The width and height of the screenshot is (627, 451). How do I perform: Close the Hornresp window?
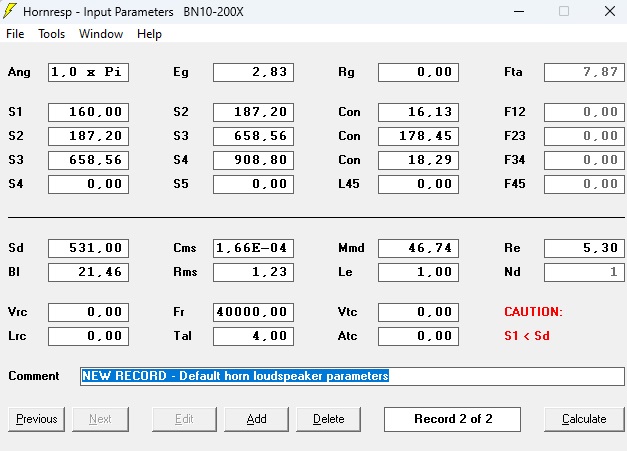click(x=609, y=11)
